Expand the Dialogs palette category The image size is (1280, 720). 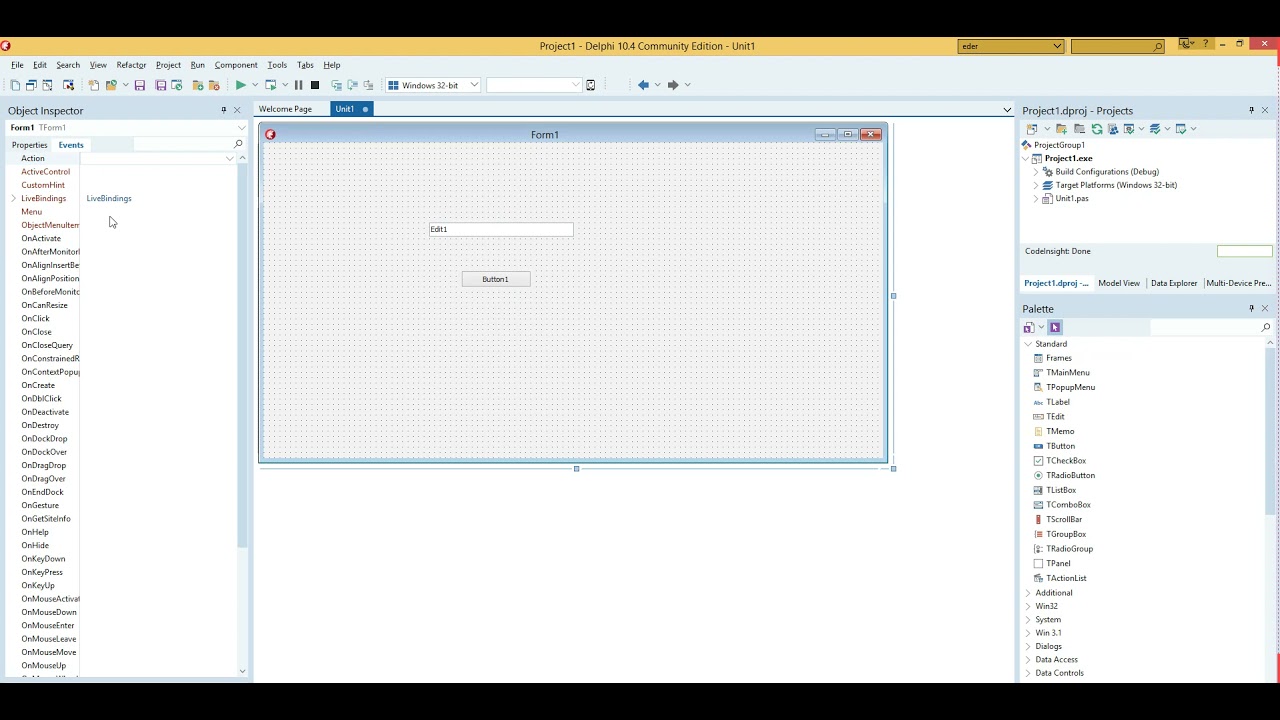(x=1028, y=646)
